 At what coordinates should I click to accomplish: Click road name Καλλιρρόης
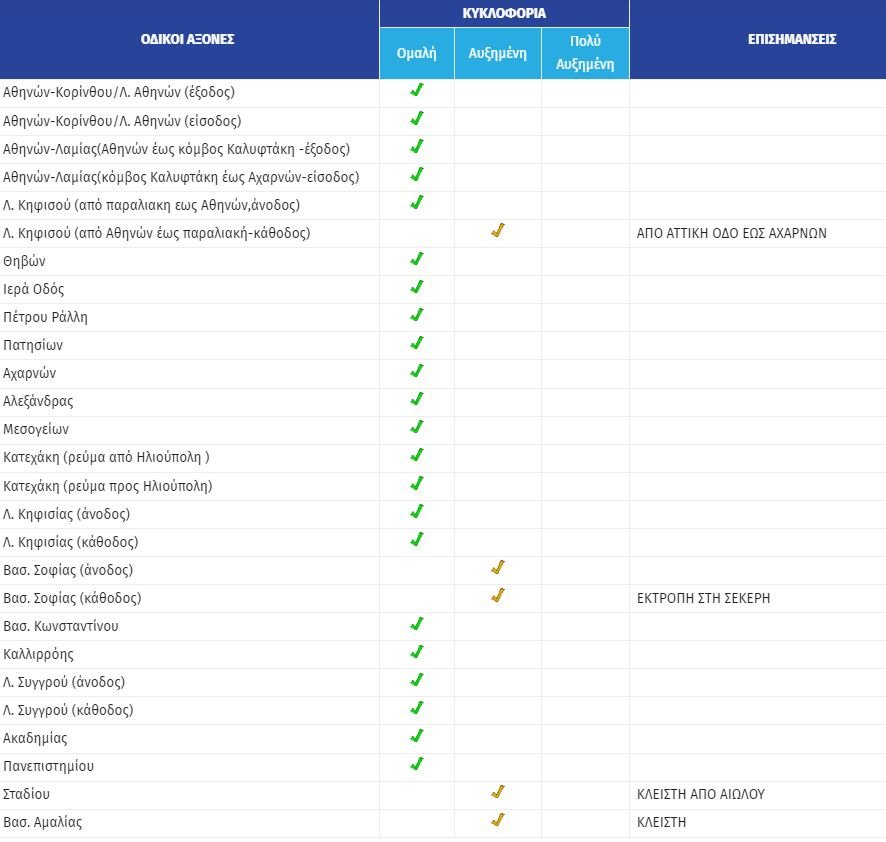click(x=38, y=654)
